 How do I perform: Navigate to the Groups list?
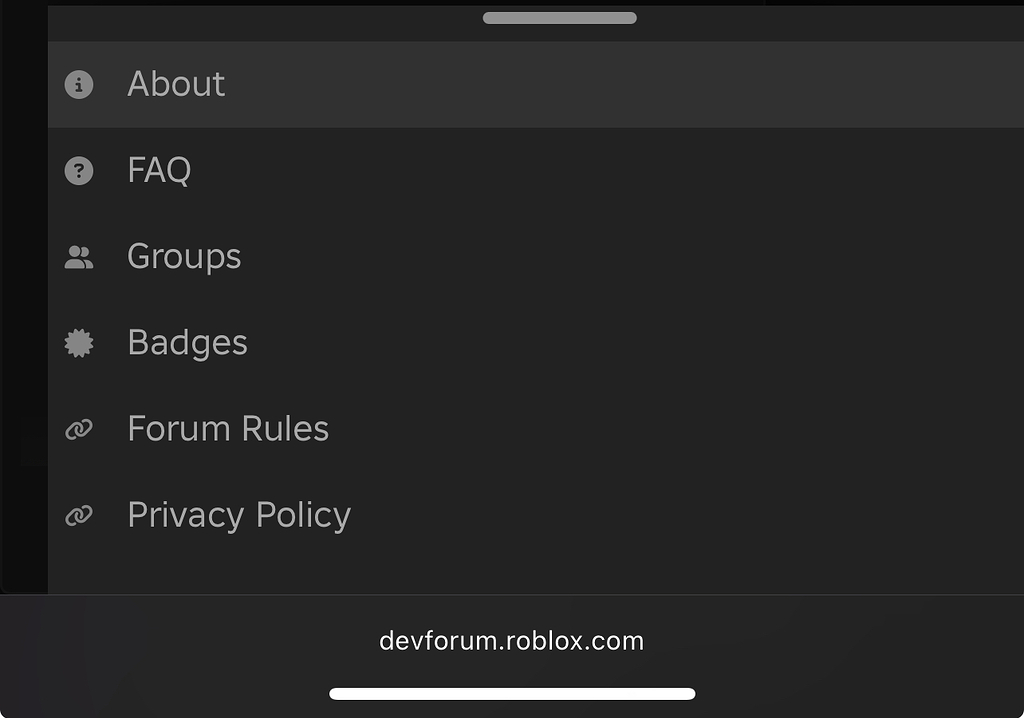pos(183,256)
